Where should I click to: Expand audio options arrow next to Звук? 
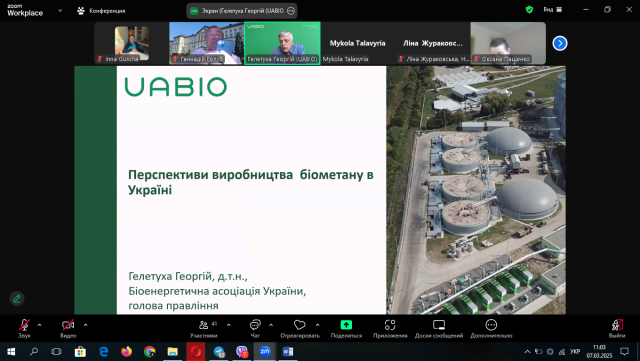(x=40, y=325)
